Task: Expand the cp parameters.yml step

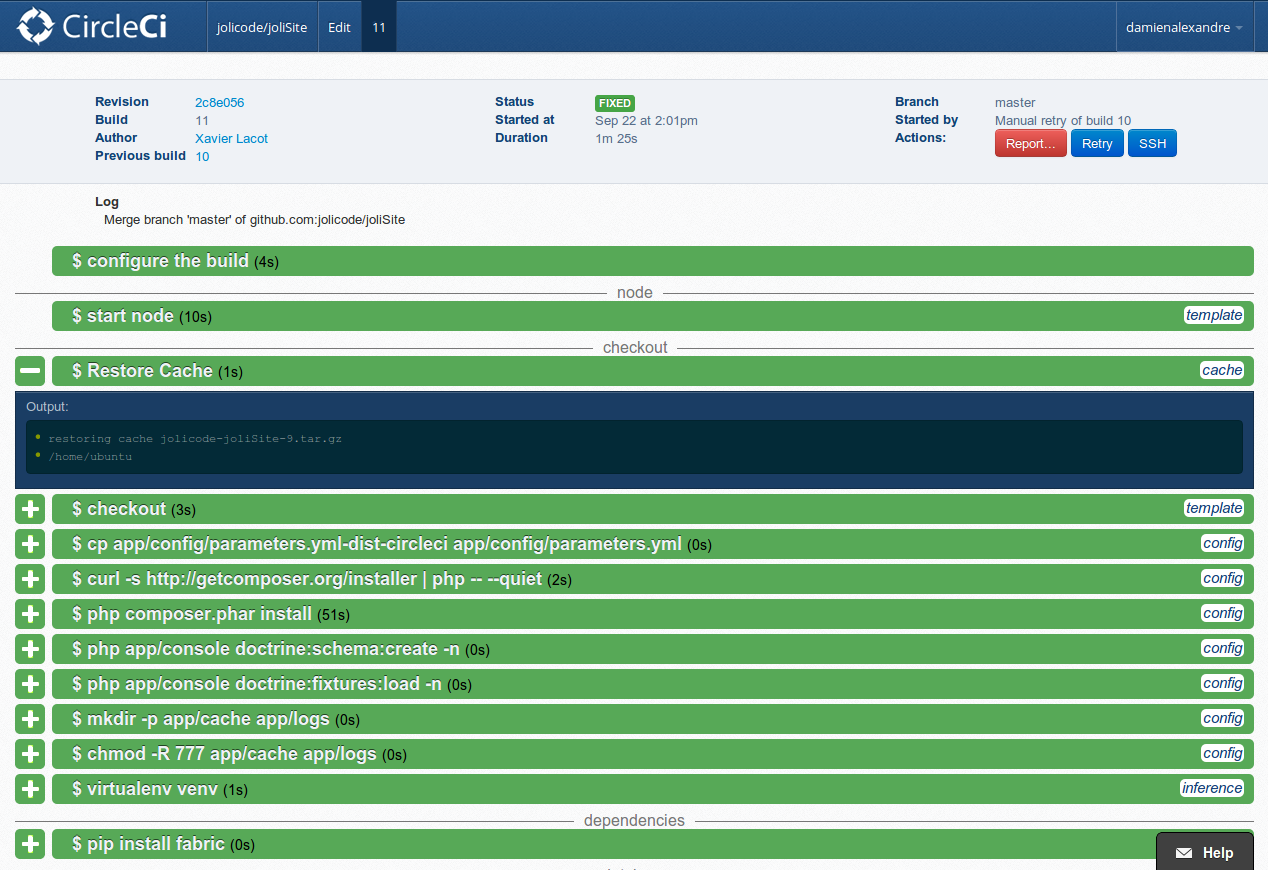Action: (30, 544)
